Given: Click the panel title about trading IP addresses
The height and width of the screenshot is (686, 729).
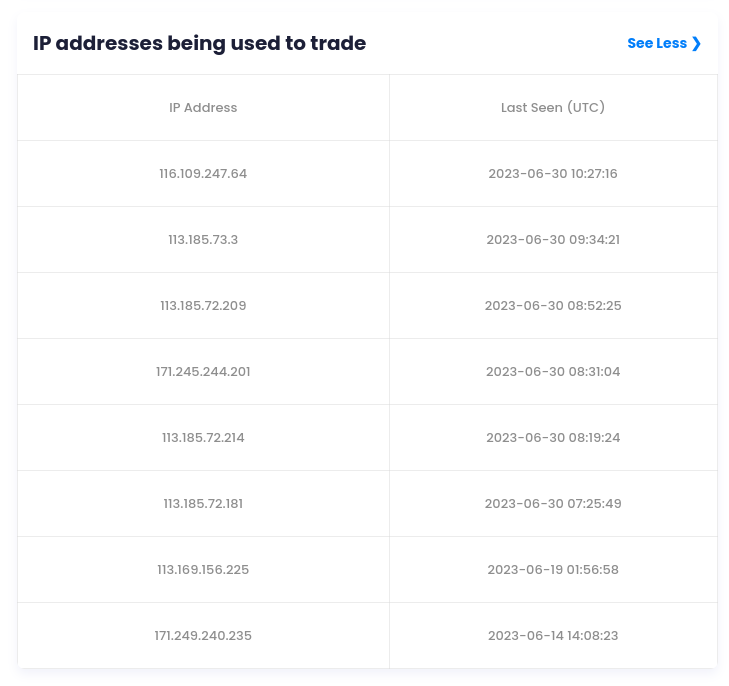Looking at the screenshot, I should pos(200,43).
